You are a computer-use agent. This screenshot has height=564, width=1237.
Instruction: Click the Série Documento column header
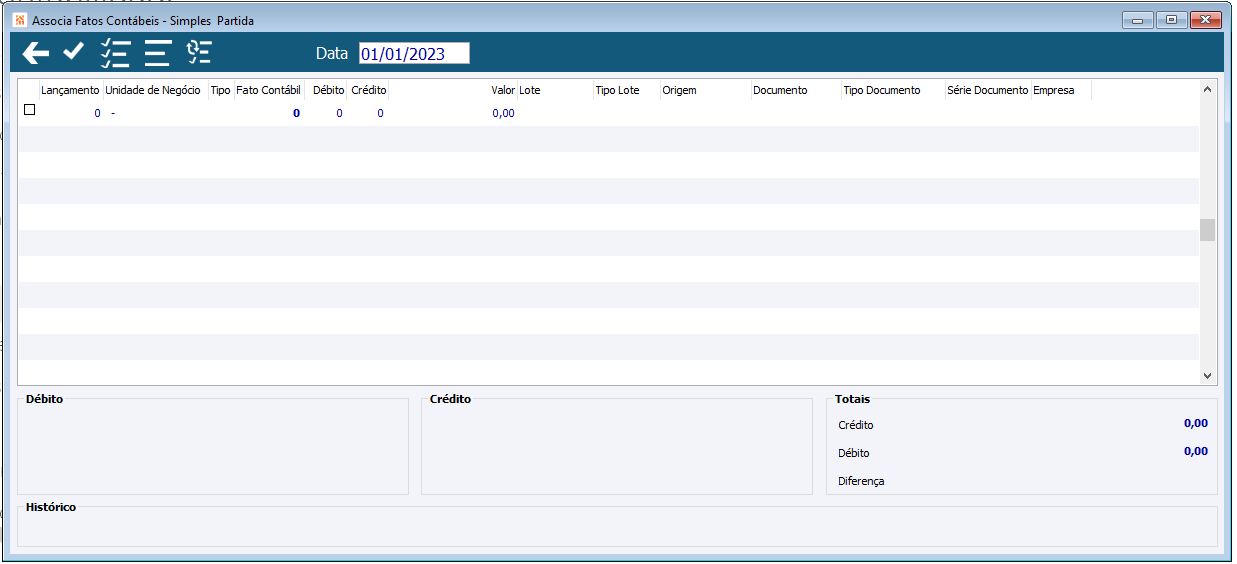(988, 90)
